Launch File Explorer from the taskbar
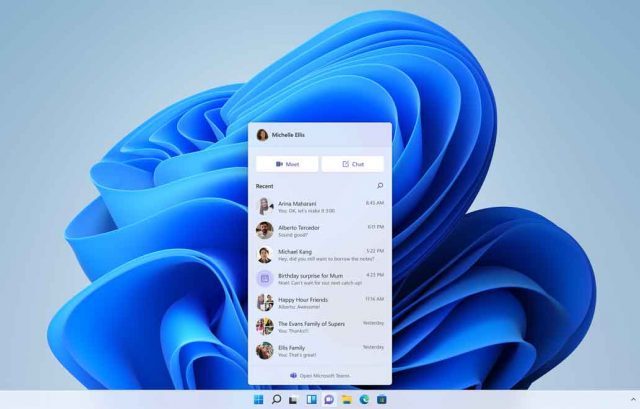Image resolution: width=640 pixels, height=409 pixels. [x=346, y=400]
